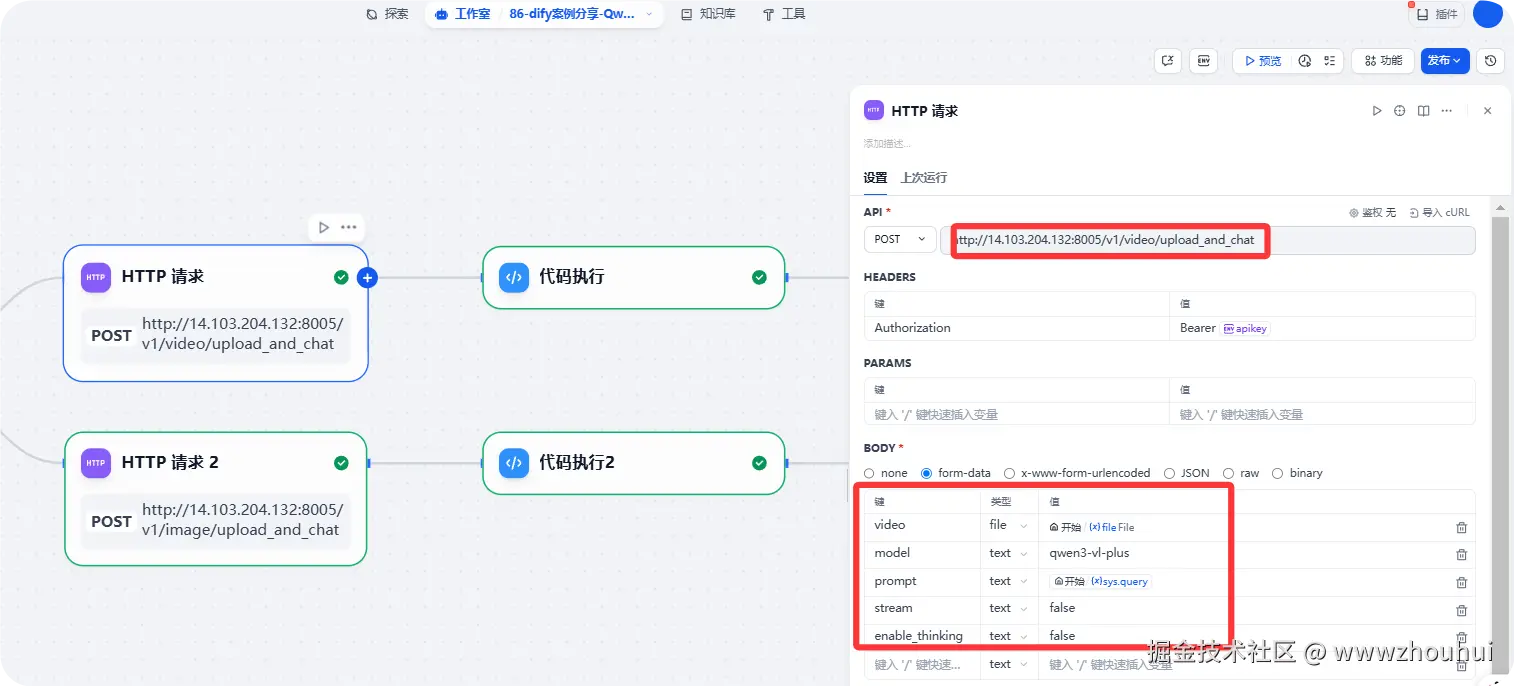
Task: Expand the POST method dropdown
Action: pos(900,240)
